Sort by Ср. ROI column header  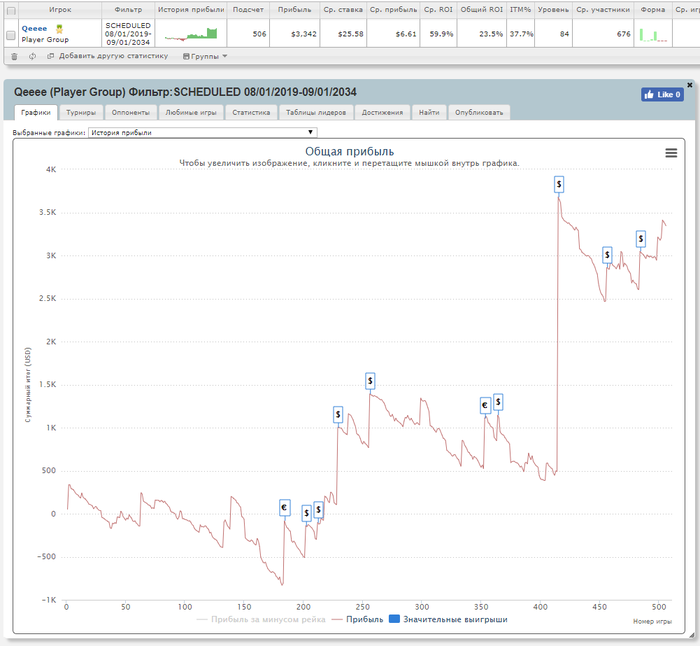[x=438, y=9]
